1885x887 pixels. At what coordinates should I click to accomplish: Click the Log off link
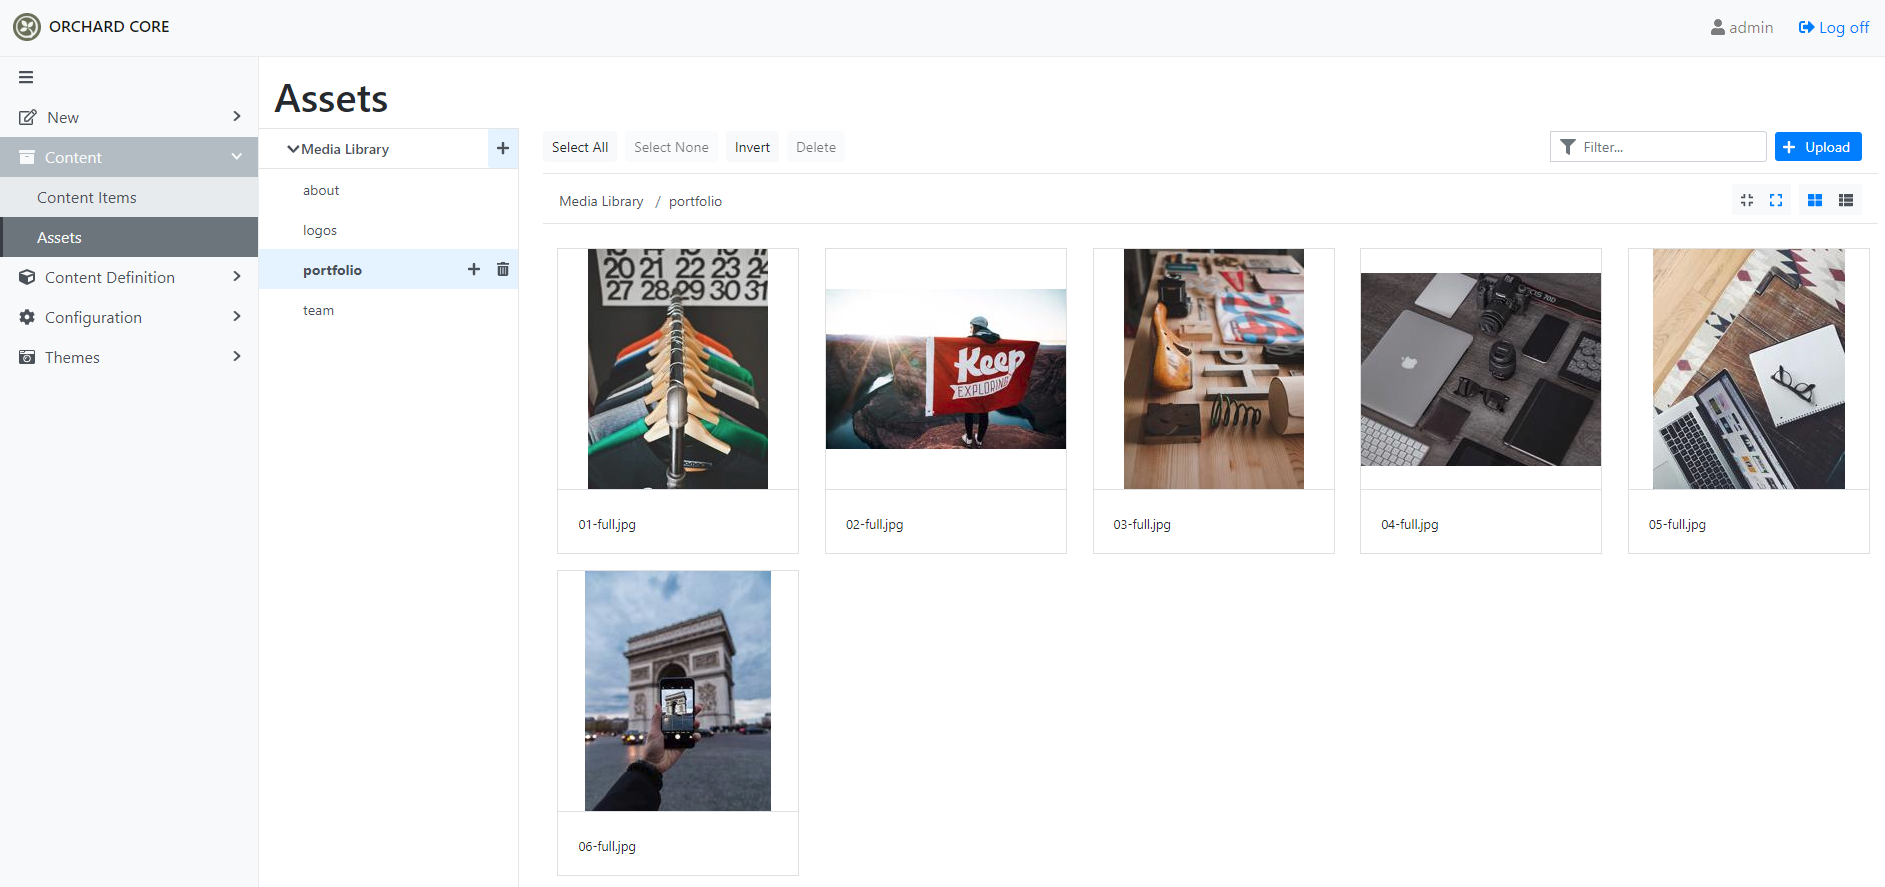(1834, 27)
